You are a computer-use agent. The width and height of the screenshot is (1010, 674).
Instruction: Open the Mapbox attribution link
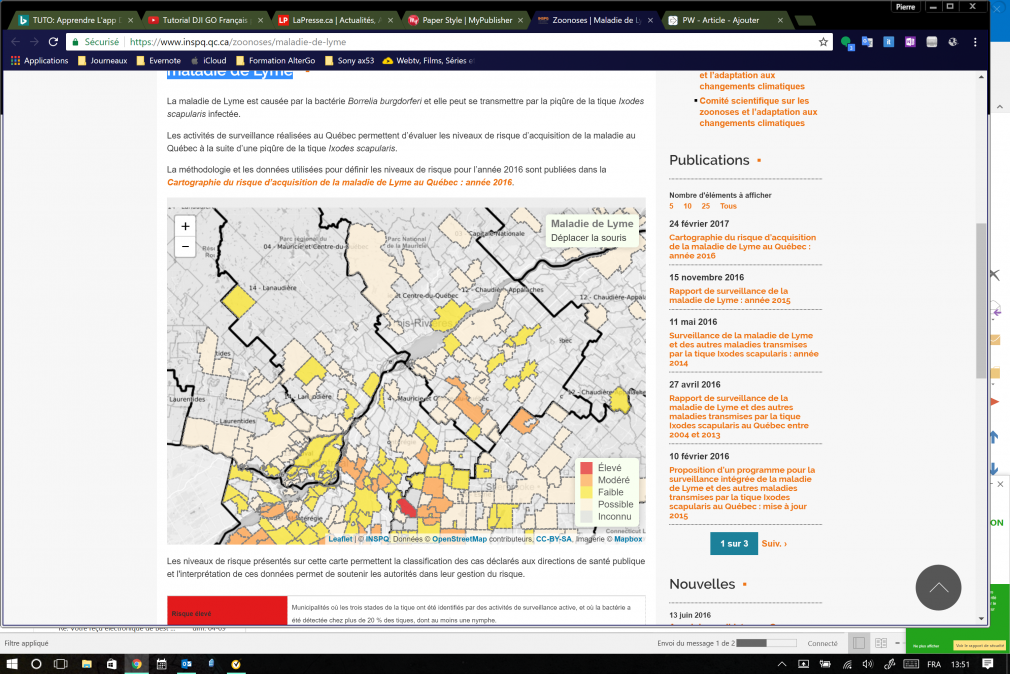pos(628,539)
